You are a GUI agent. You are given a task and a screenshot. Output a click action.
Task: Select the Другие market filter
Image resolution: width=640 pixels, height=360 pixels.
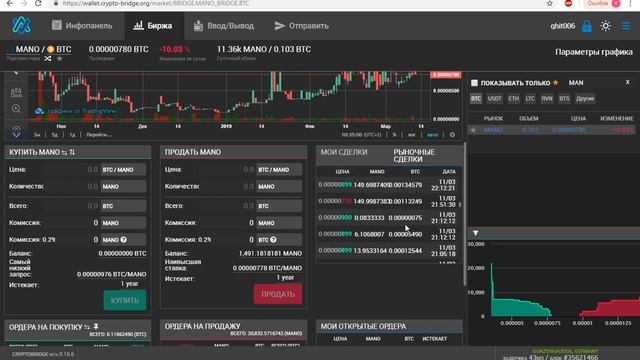[x=585, y=98]
